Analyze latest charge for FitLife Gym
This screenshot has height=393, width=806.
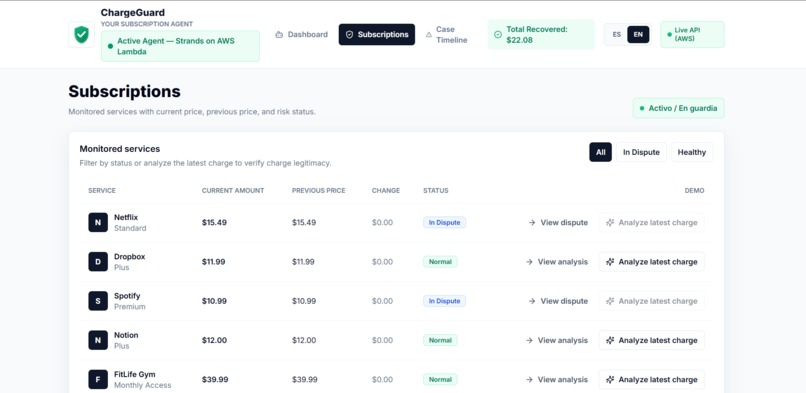pyautogui.click(x=651, y=379)
